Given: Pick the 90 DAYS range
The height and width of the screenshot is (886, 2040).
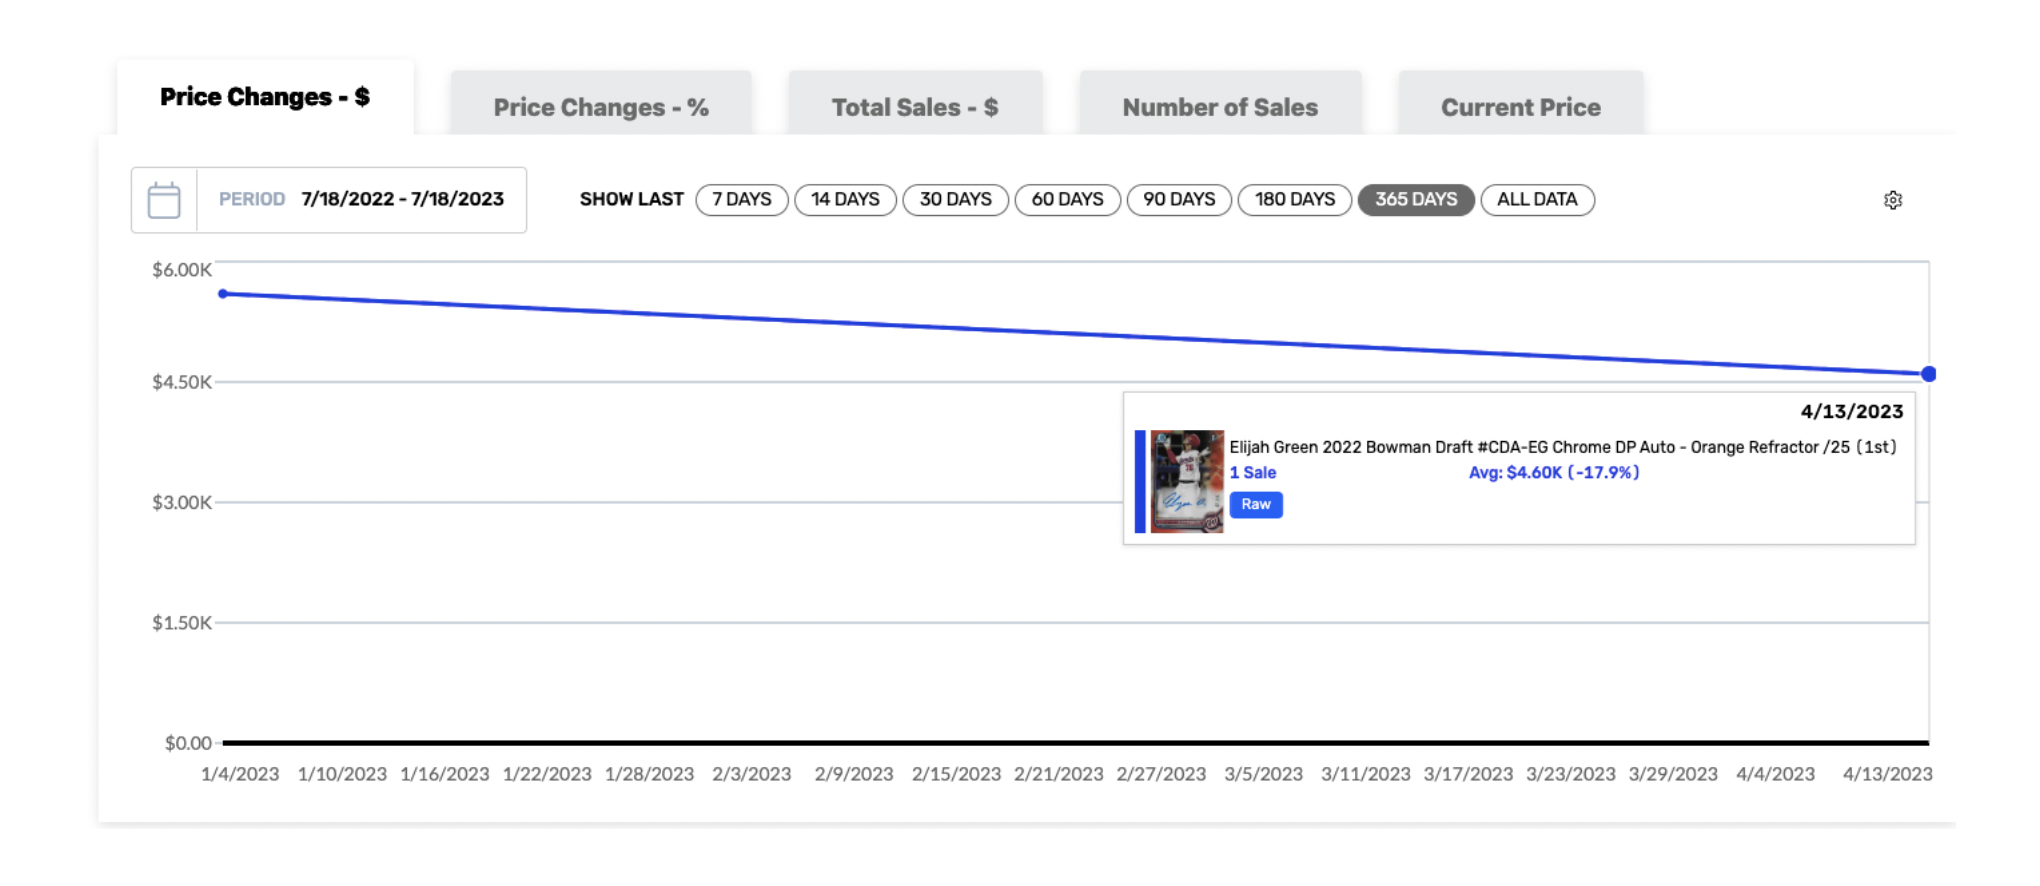Looking at the screenshot, I should click(x=1179, y=199).
